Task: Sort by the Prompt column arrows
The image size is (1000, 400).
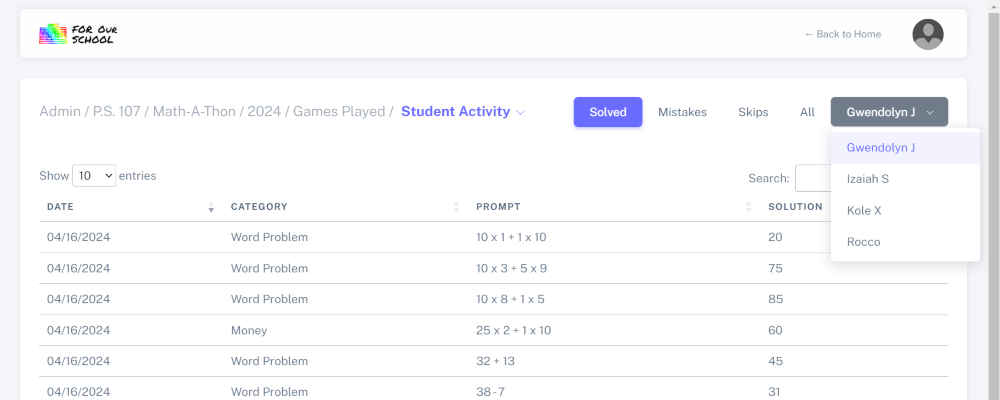Action: [x=748, y=207]
